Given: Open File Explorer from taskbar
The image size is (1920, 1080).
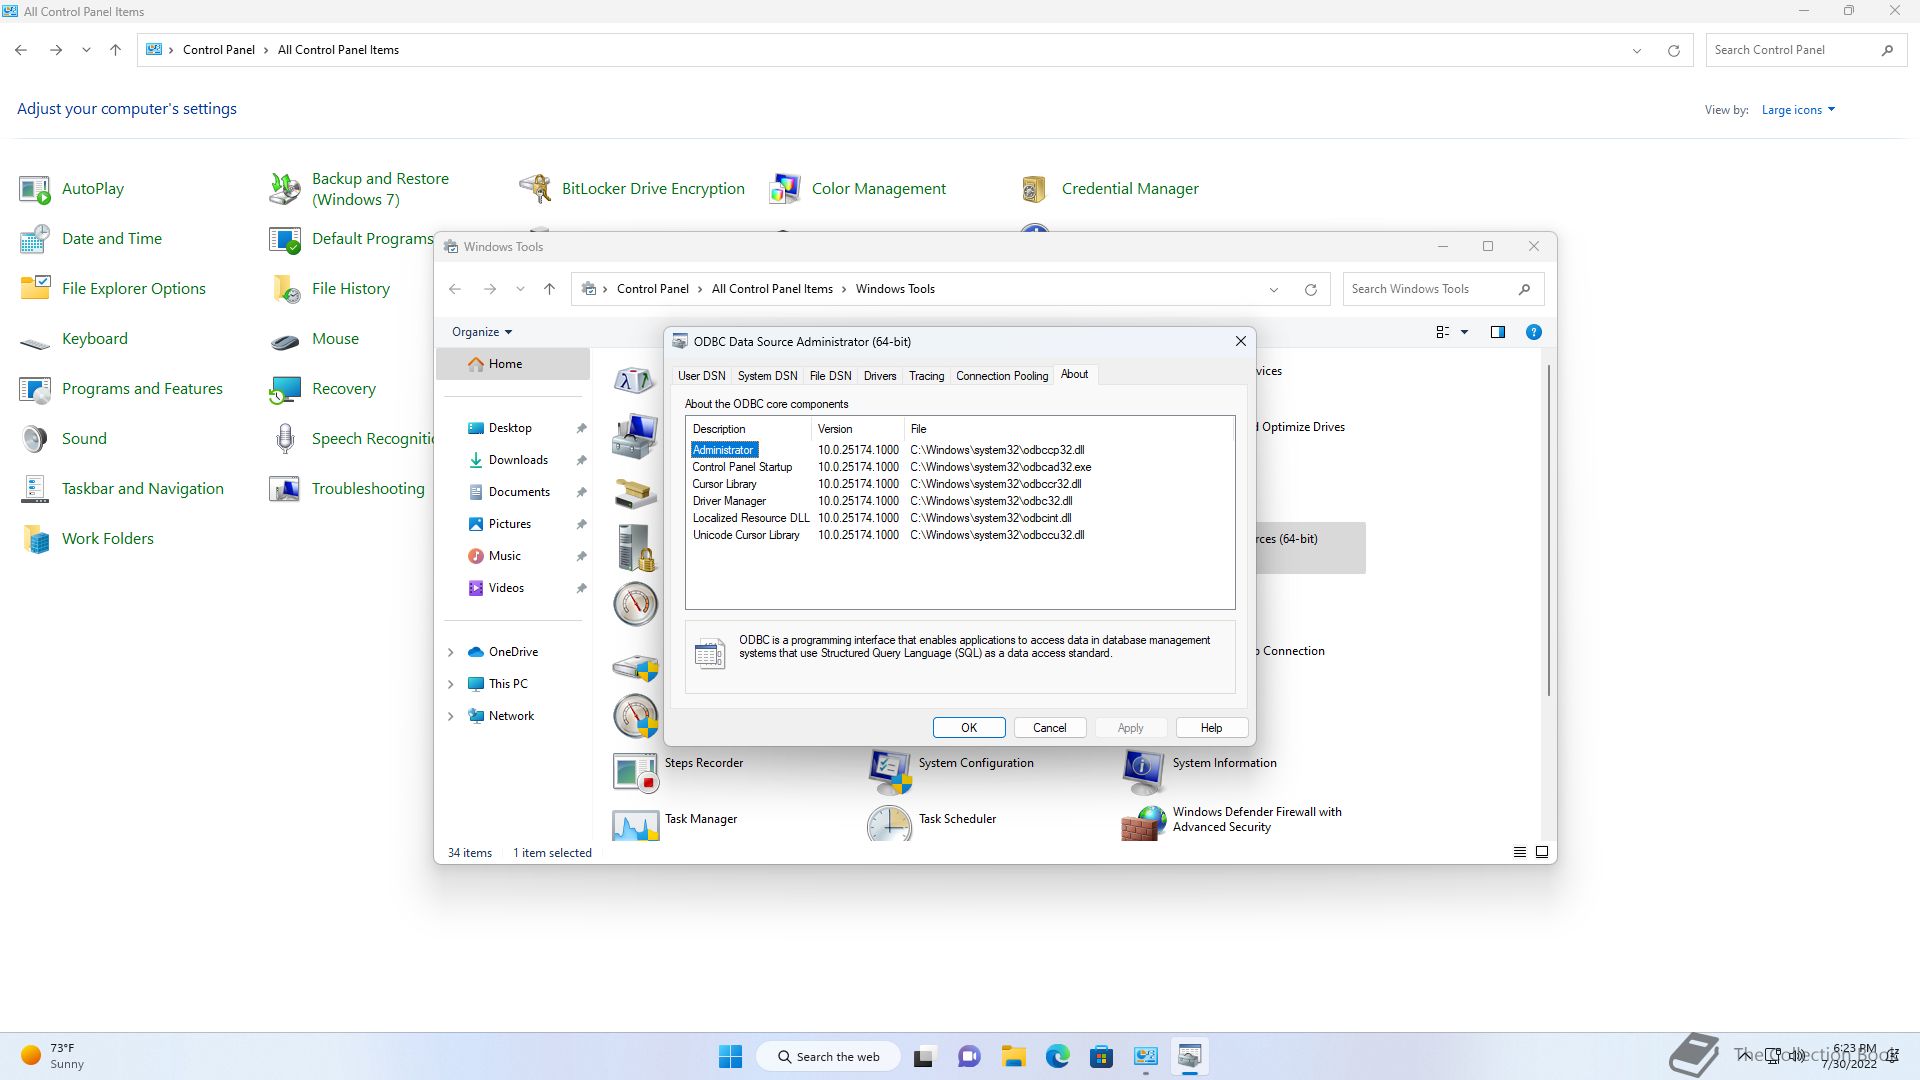Looking at the screenshot, I should click(x=1014, y=1056).
